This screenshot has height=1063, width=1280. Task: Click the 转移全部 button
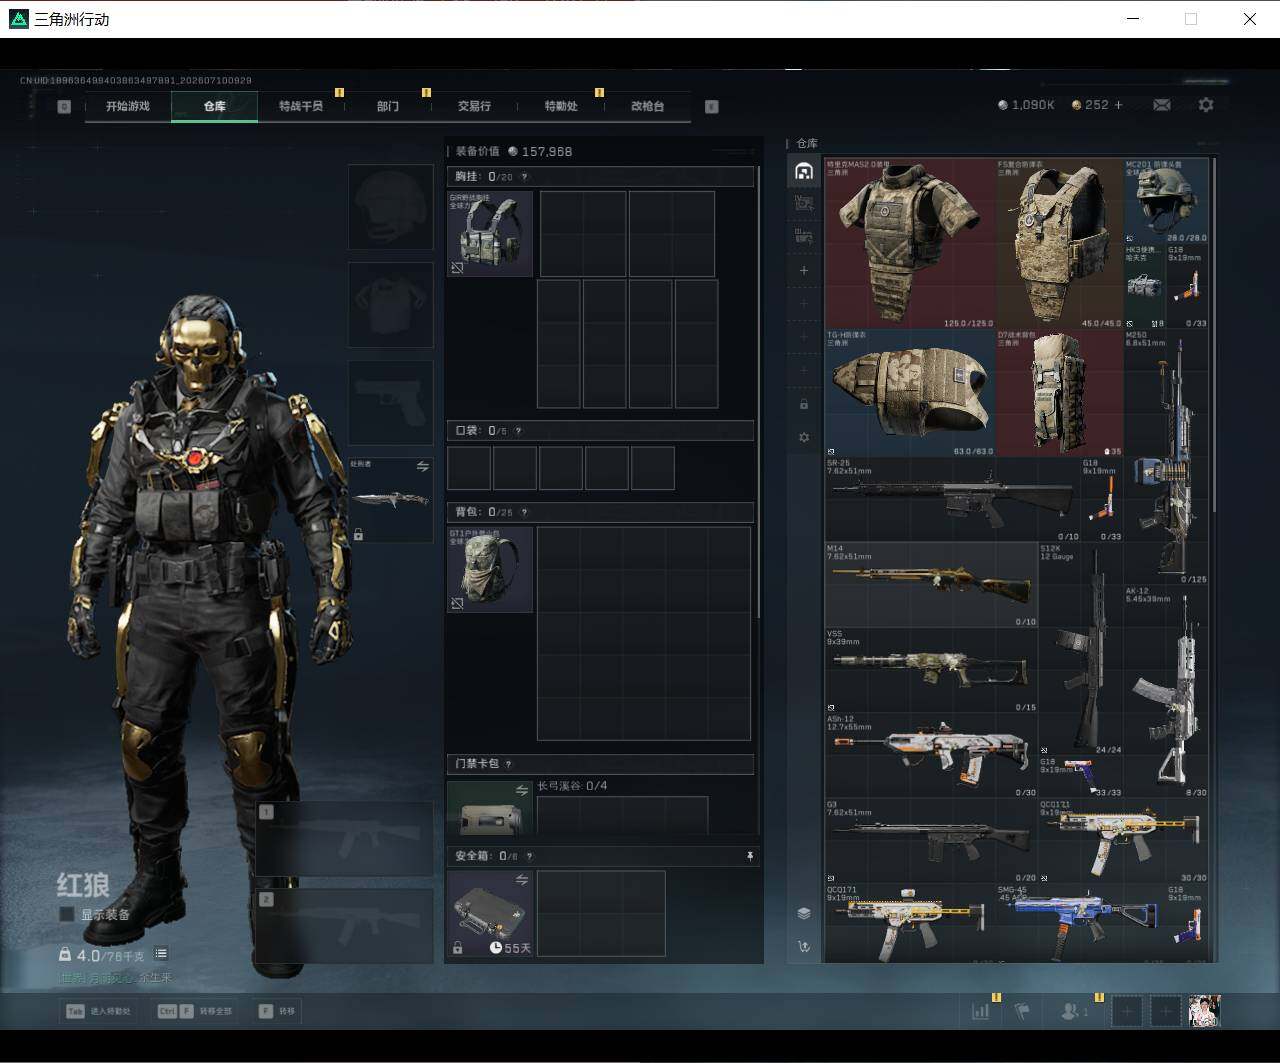pyautogui.click(x=195, y=1011)
